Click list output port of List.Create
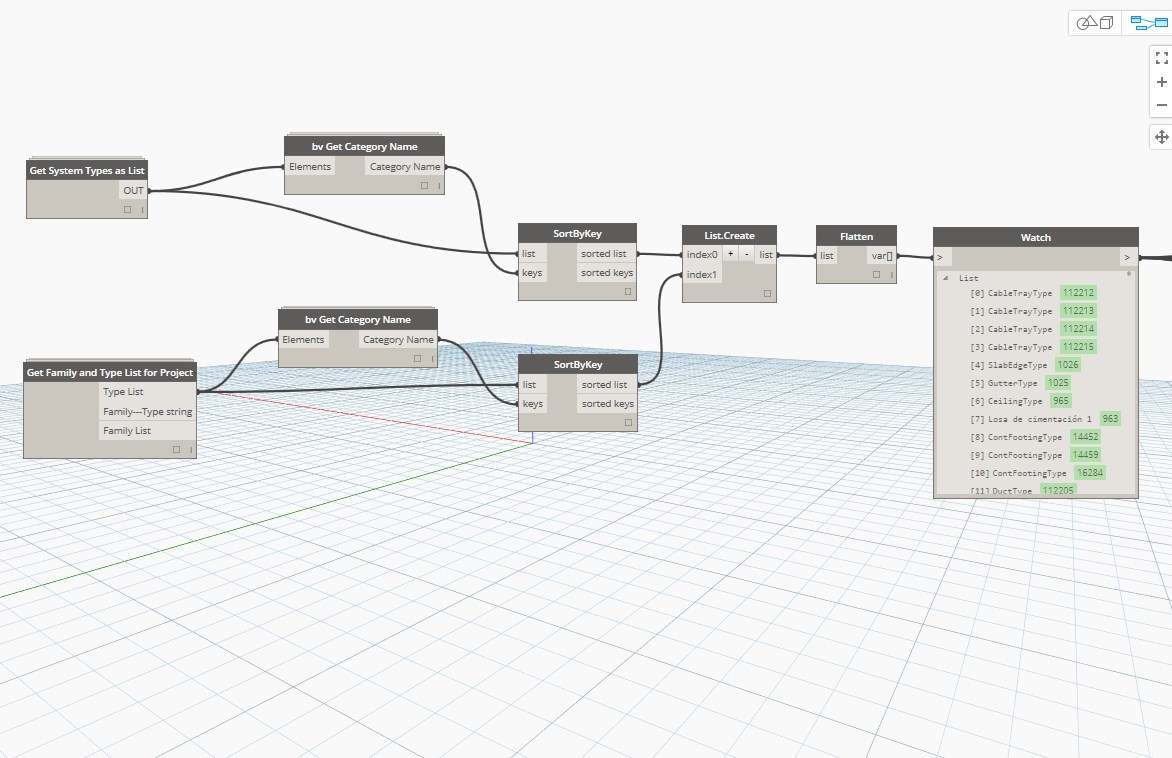The width and height of the screenshot is (1172, 758). (766, 255)
